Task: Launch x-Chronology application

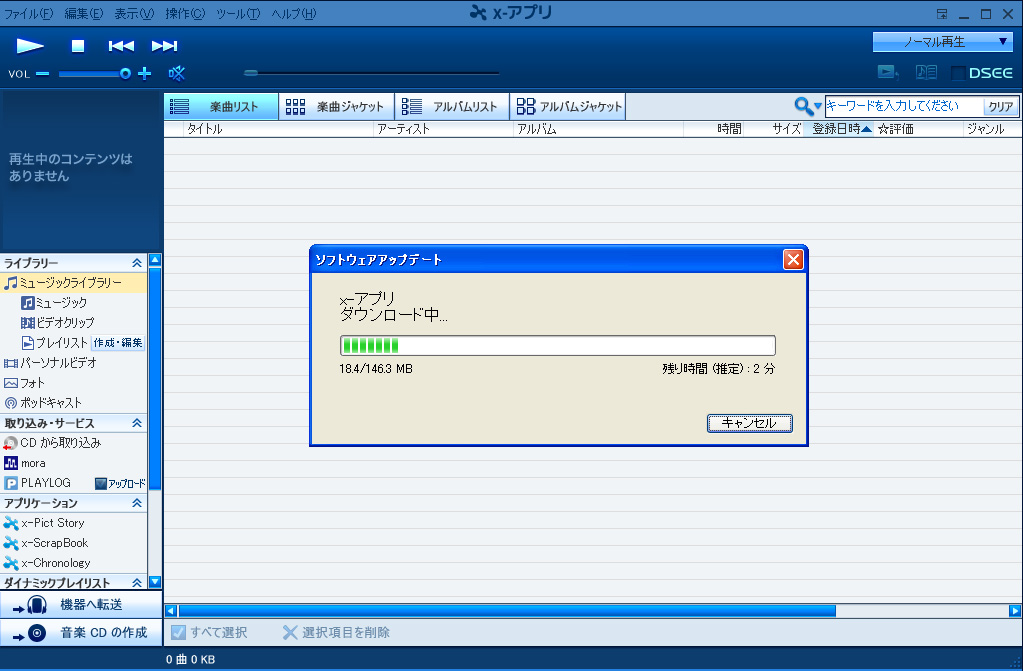Action: tap(47, 563)
